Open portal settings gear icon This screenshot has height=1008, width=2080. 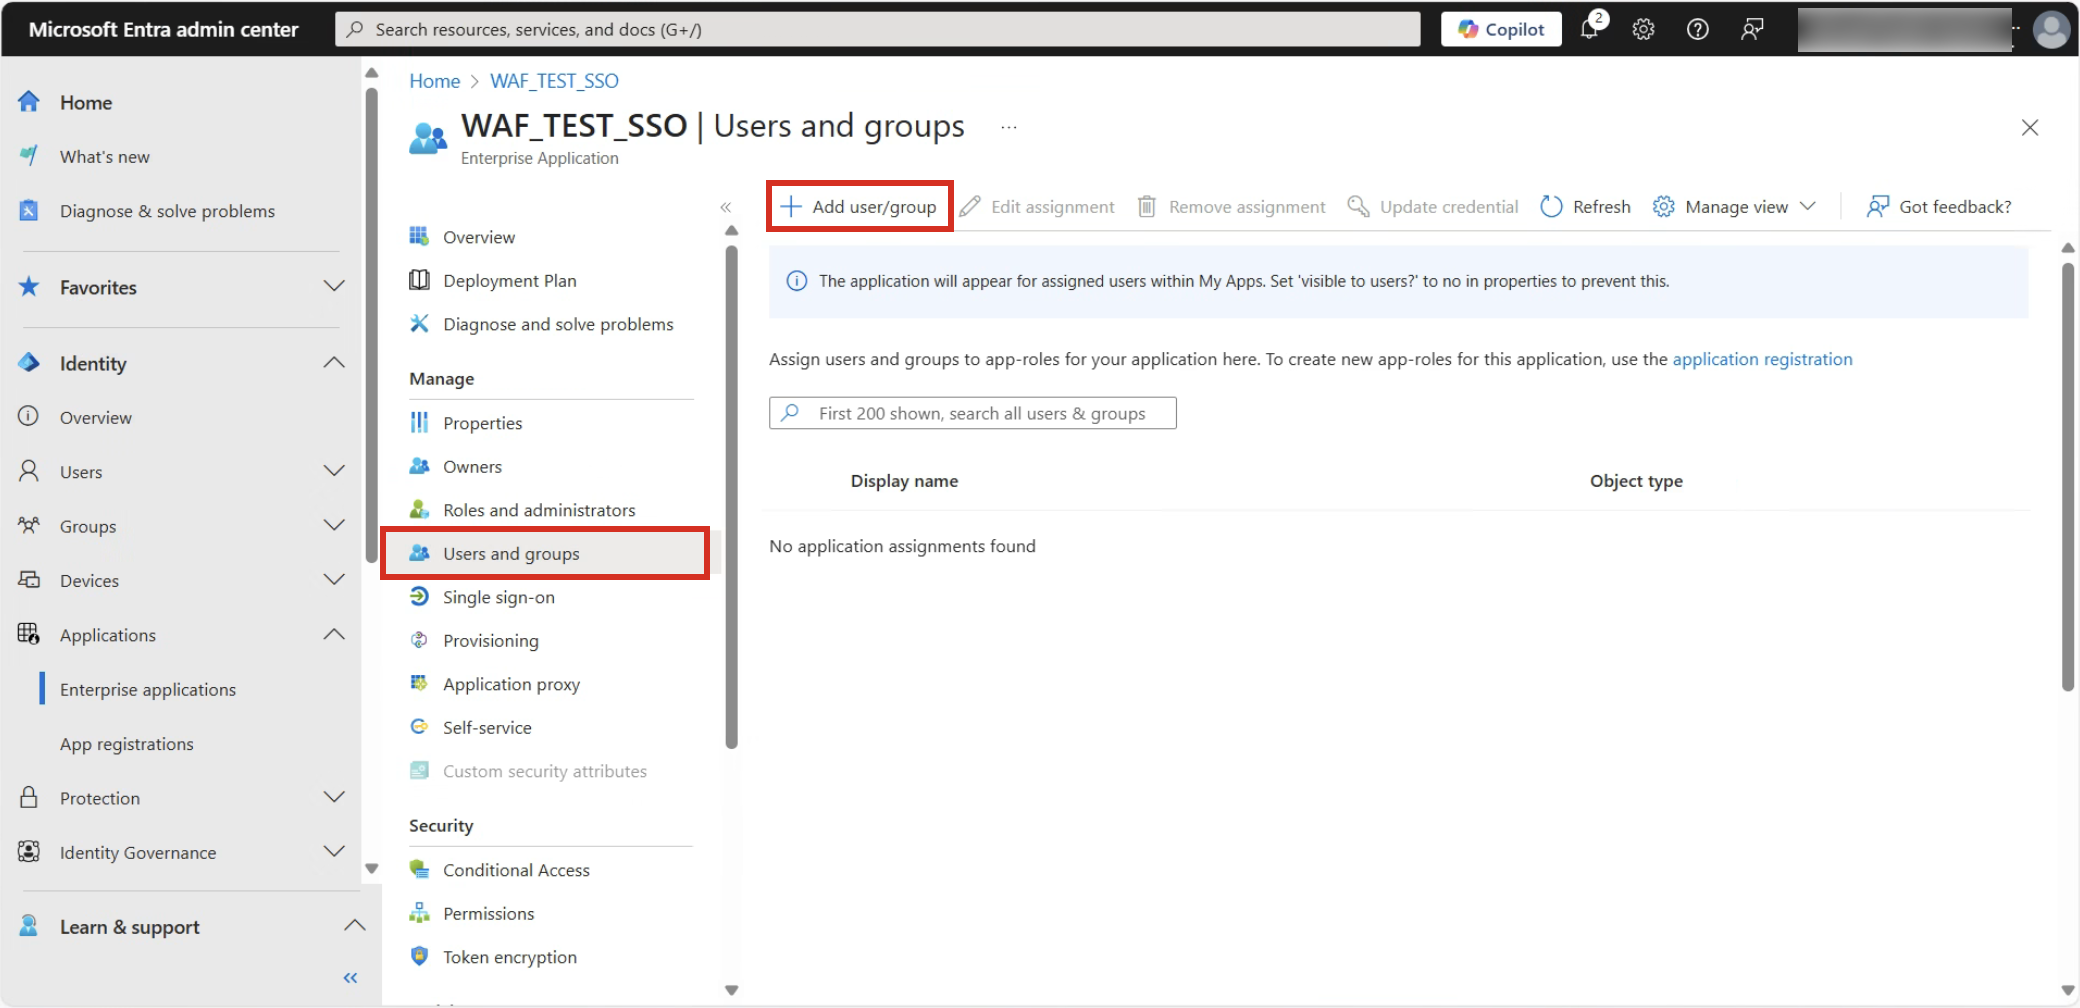(1643, 29)
